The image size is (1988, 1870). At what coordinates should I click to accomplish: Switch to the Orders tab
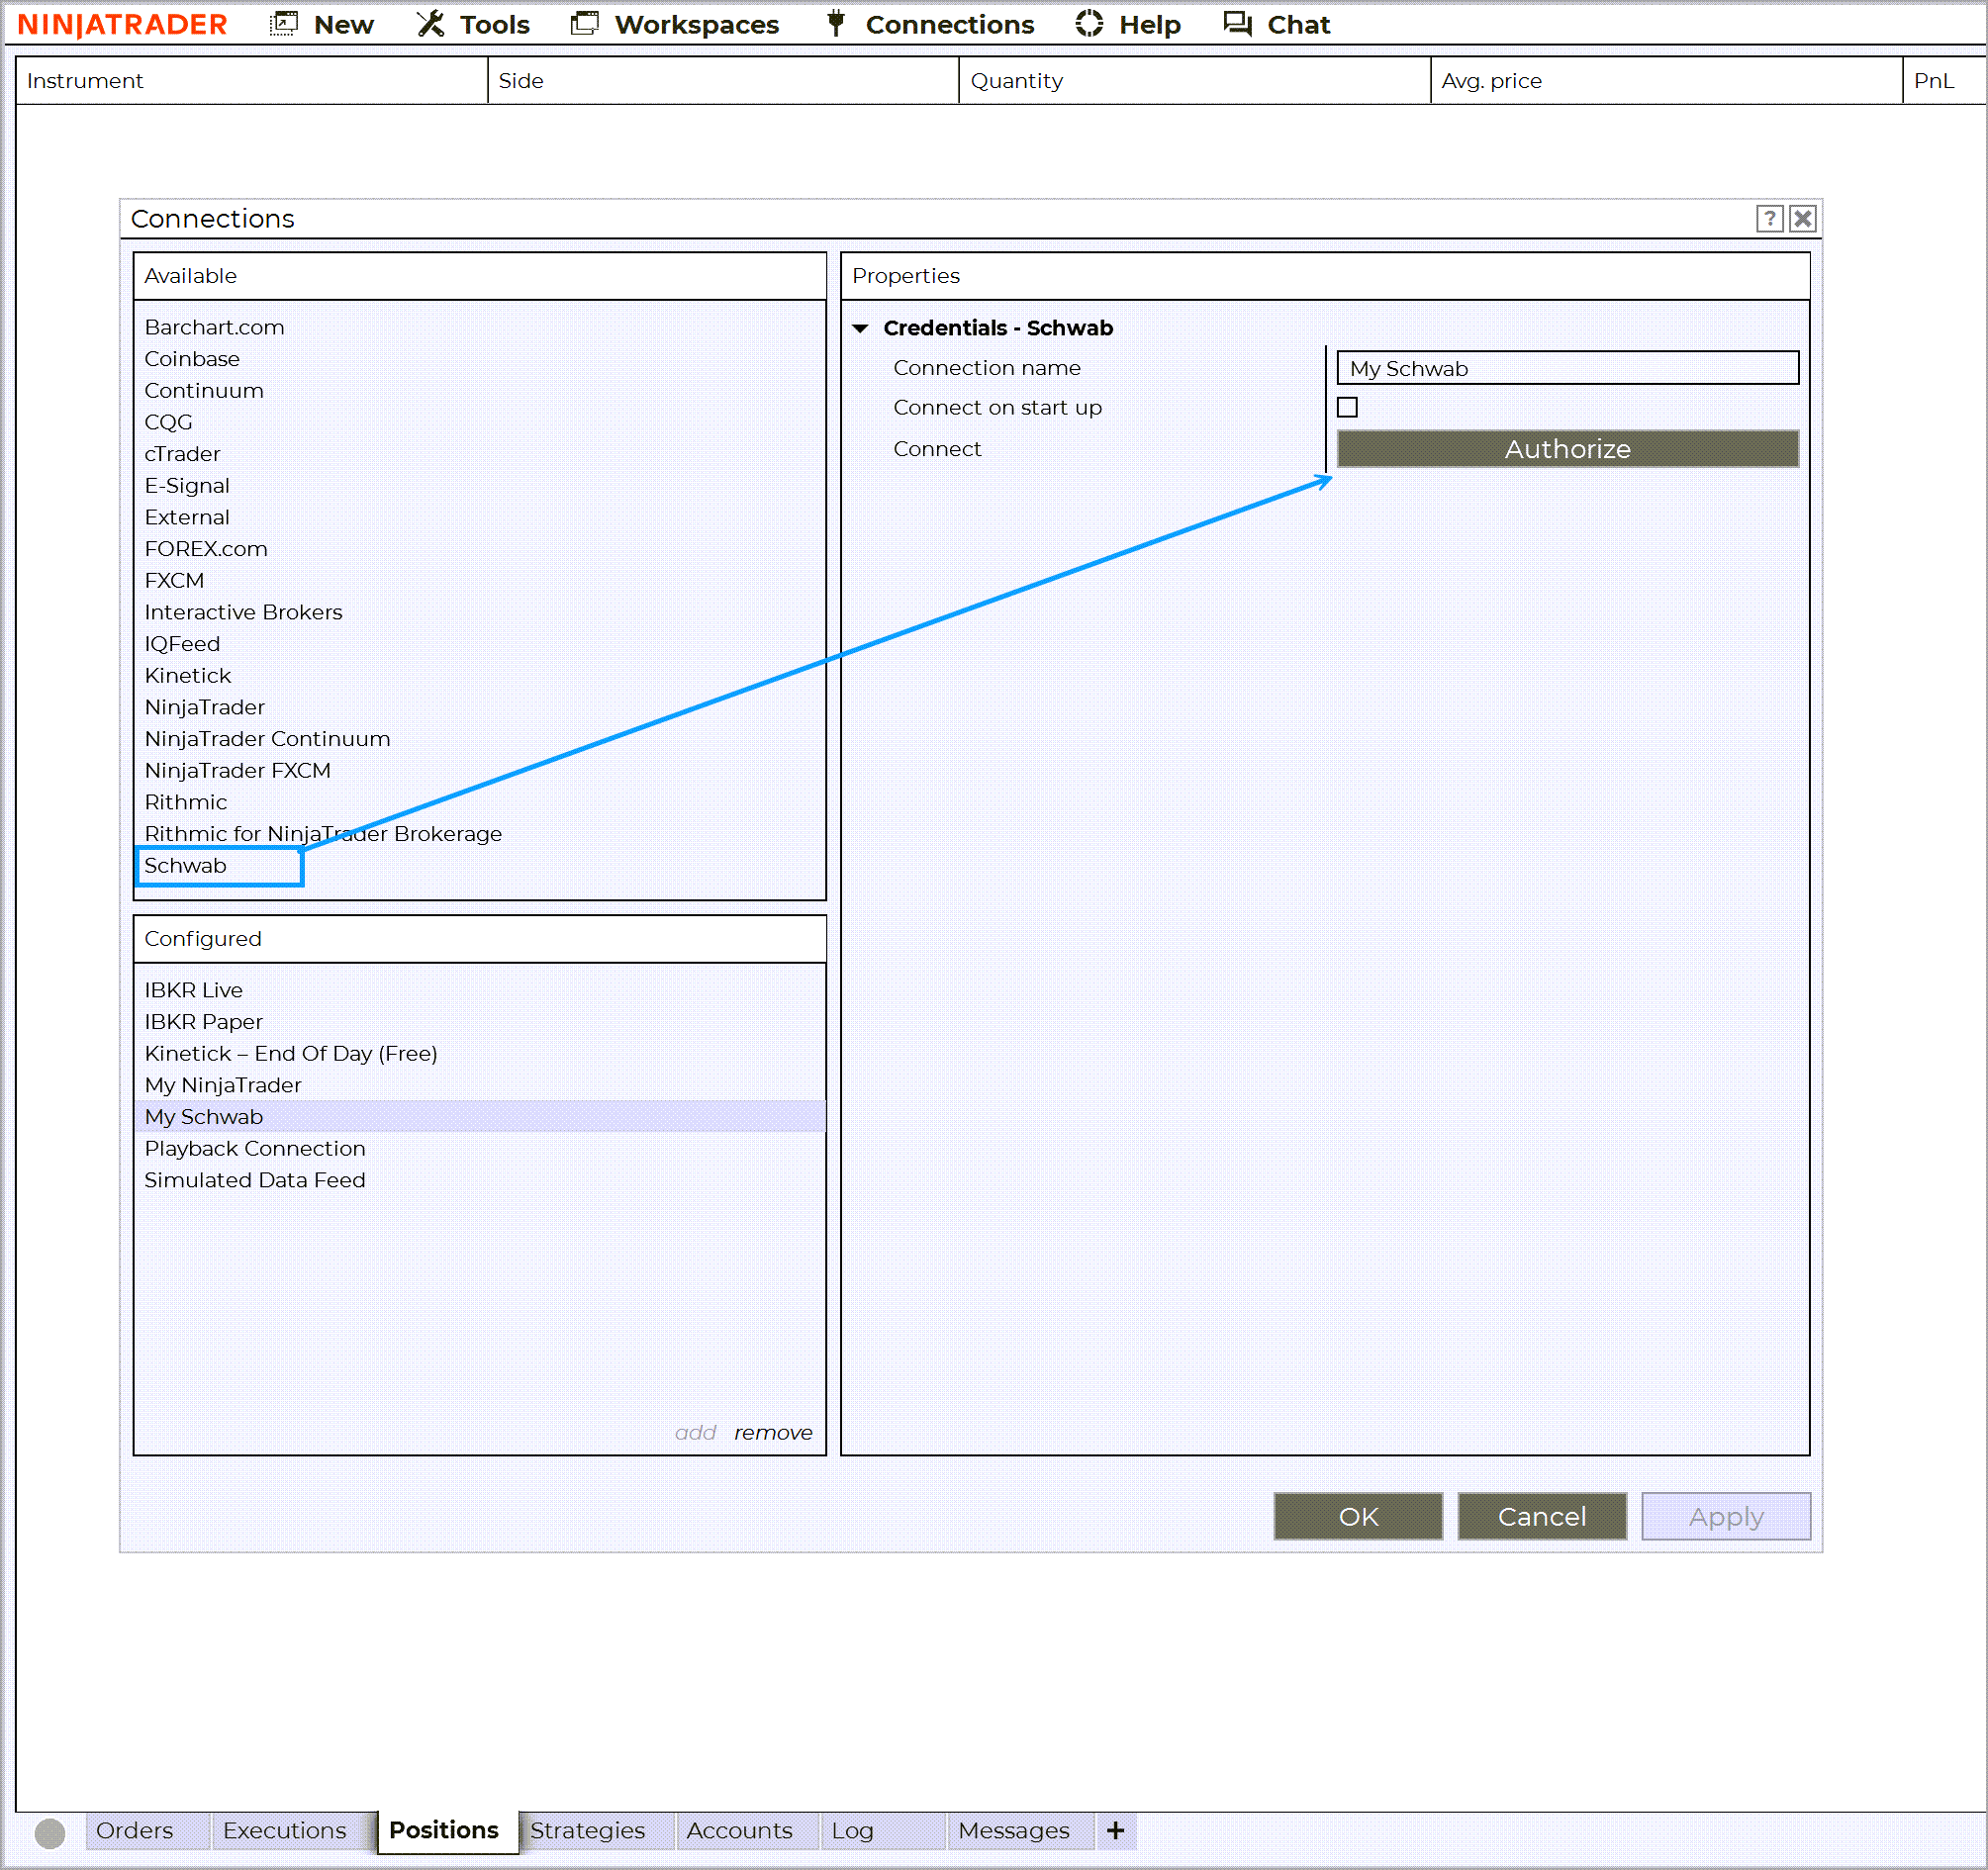point(135,1830)
